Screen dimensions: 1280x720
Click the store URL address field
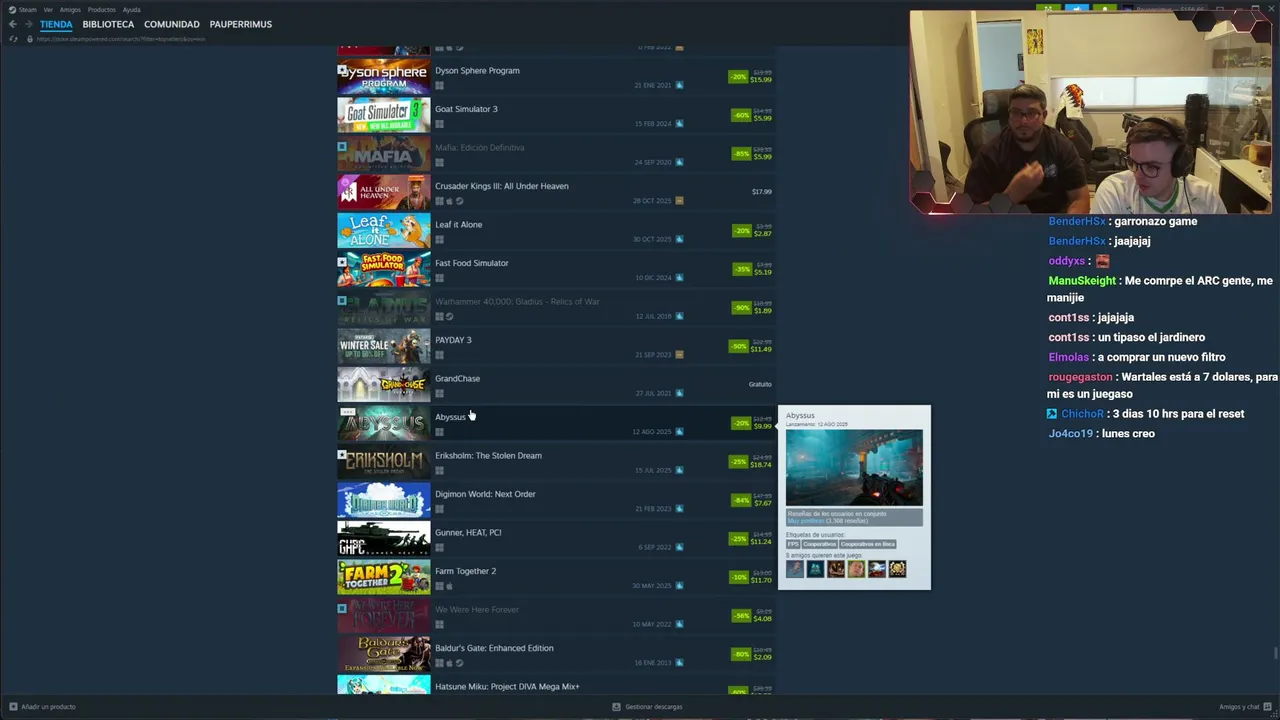121,39
